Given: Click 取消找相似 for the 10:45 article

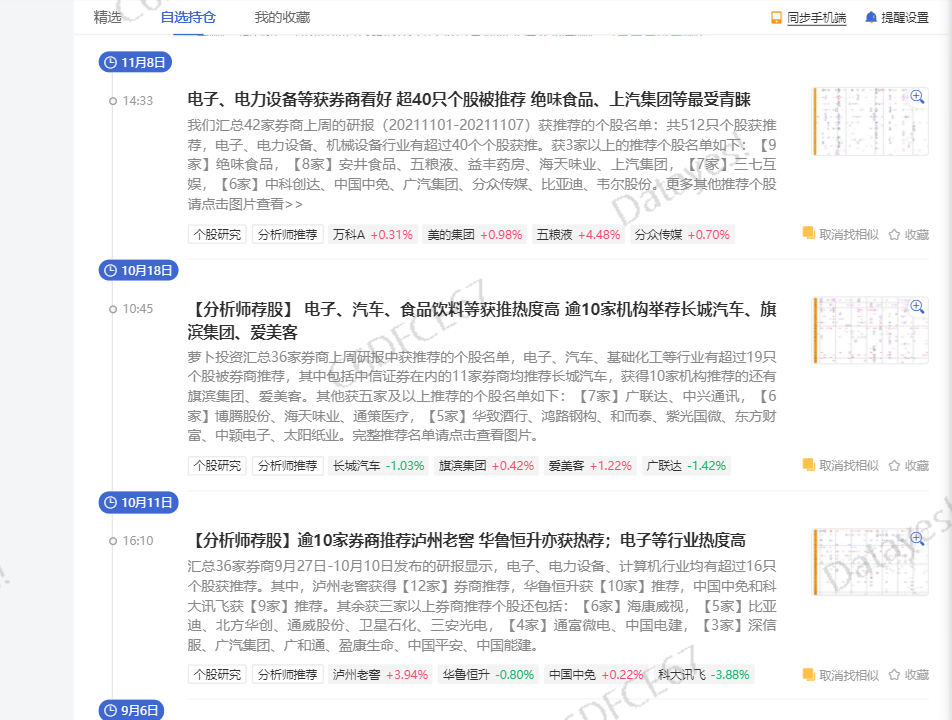Looking at the screenshot, I should pyautogui.click(x=841, y=466).
